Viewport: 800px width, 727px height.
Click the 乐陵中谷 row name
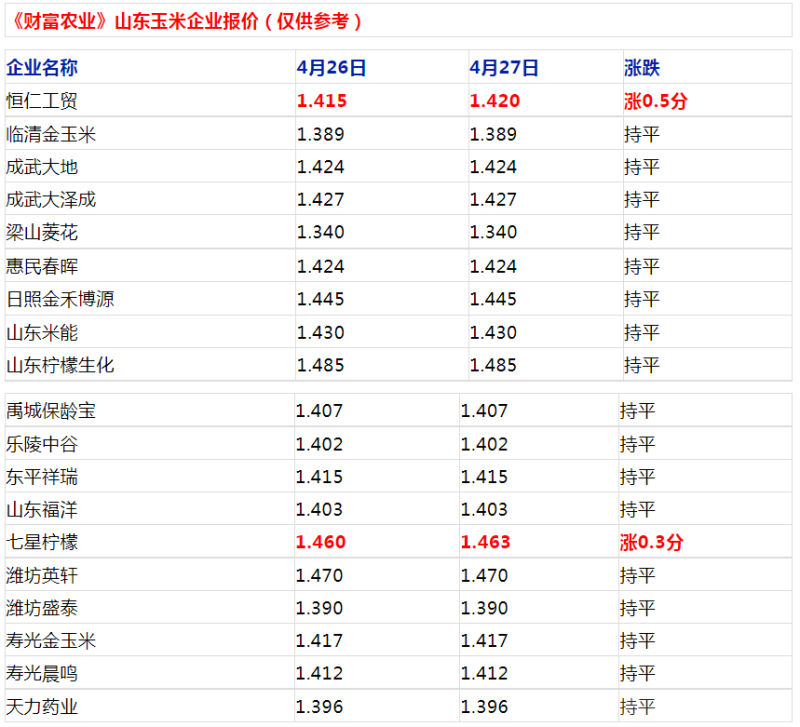tap(42, 444)
